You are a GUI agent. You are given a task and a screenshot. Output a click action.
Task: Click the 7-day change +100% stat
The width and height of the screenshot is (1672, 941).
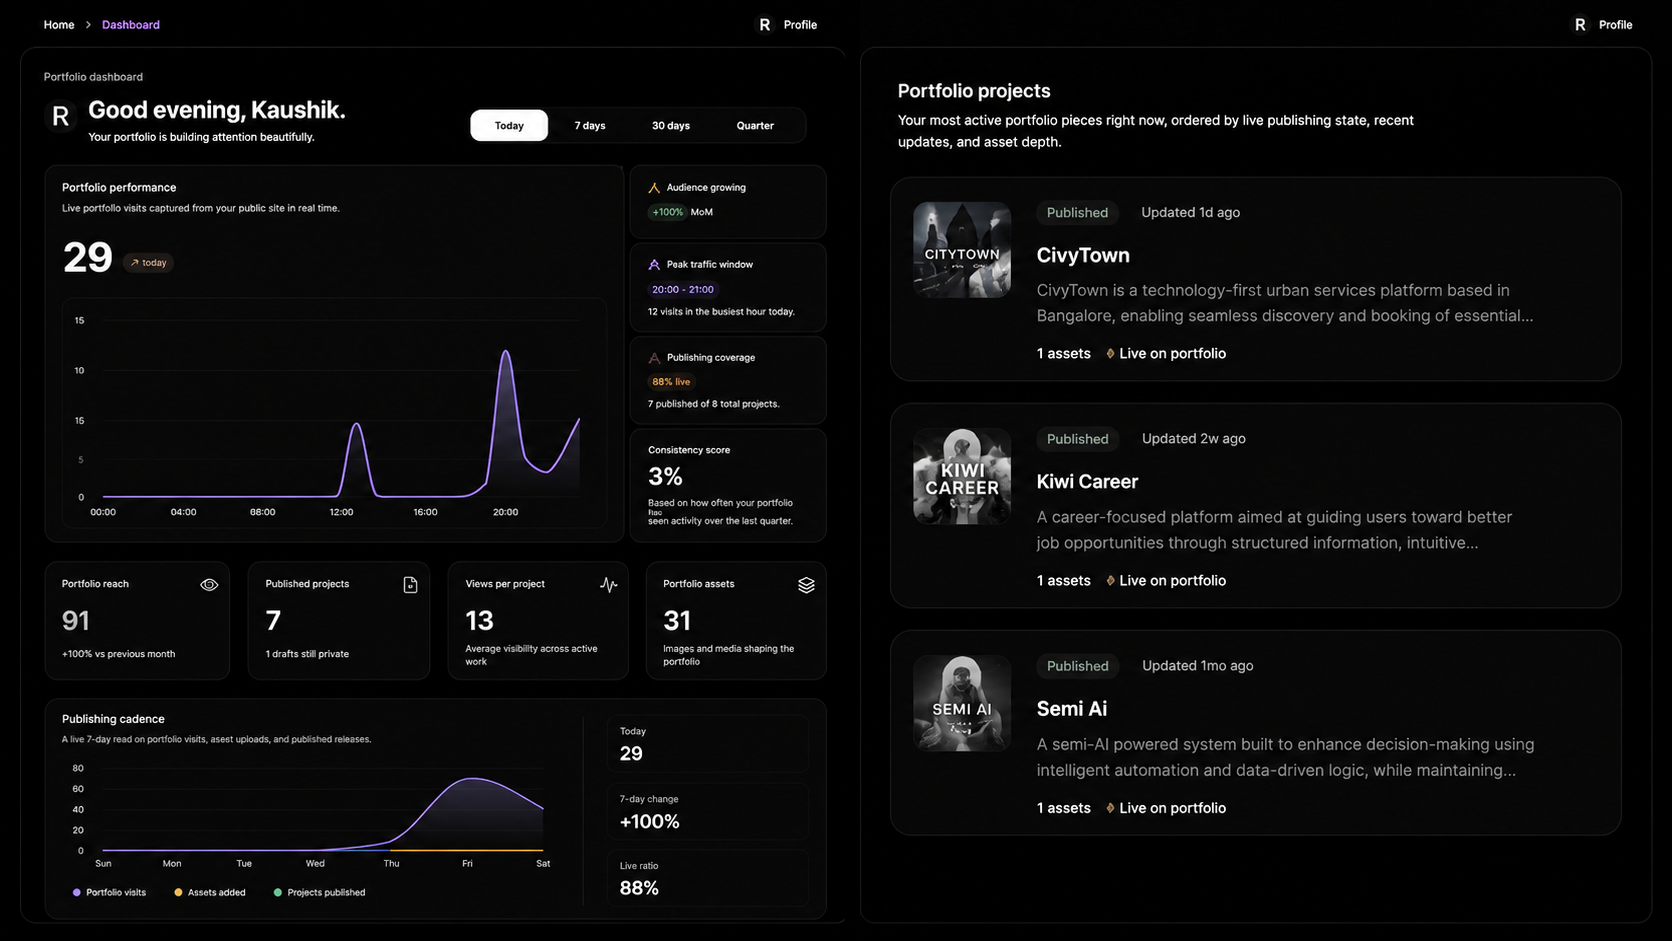pyautogui.click(x=708, y=812)
